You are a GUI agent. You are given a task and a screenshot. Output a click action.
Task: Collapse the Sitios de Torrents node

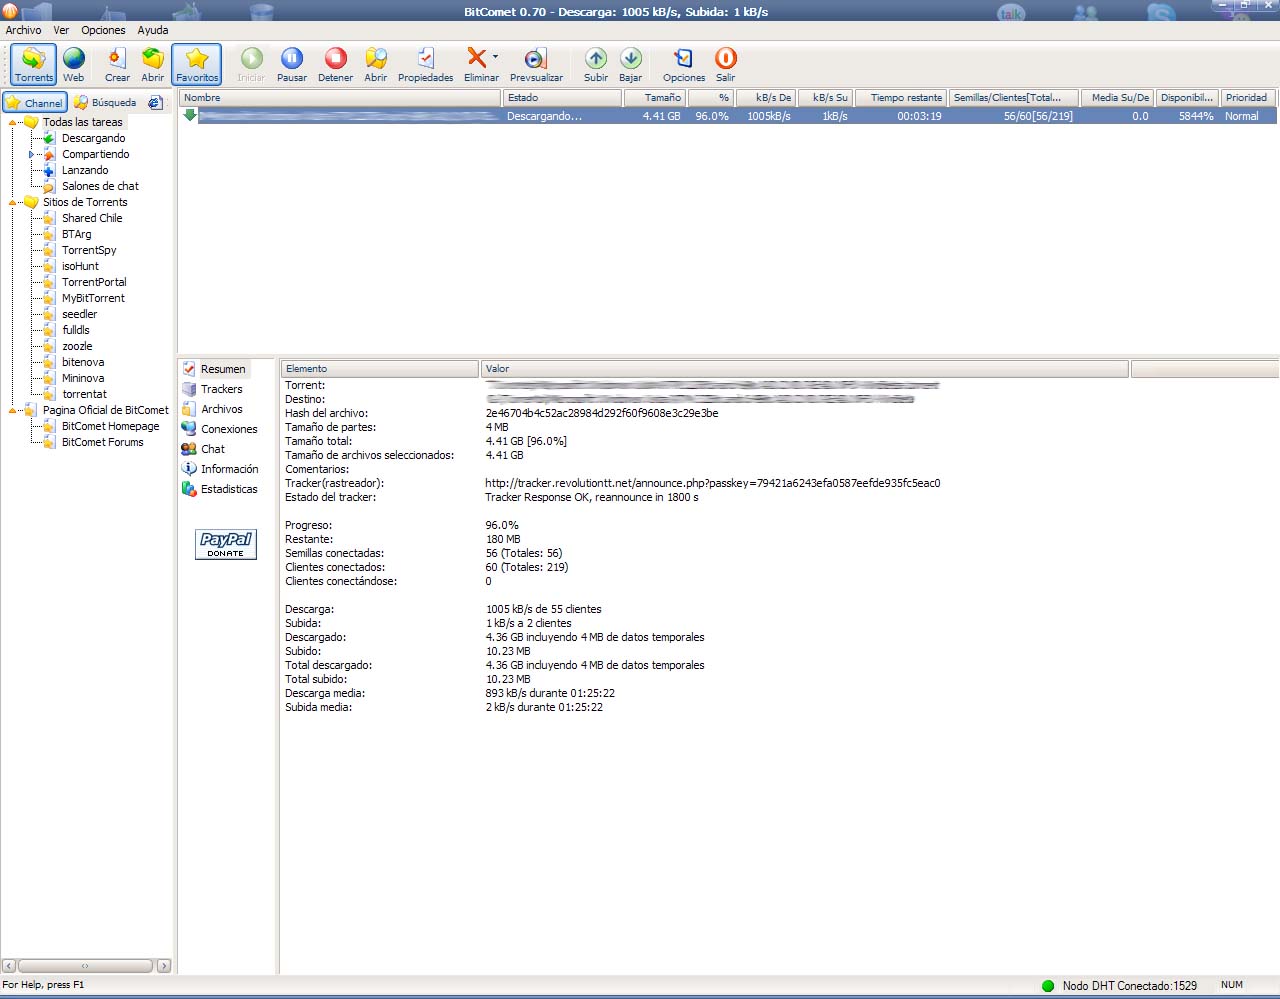pyautogui.click(x=13, y=202)
